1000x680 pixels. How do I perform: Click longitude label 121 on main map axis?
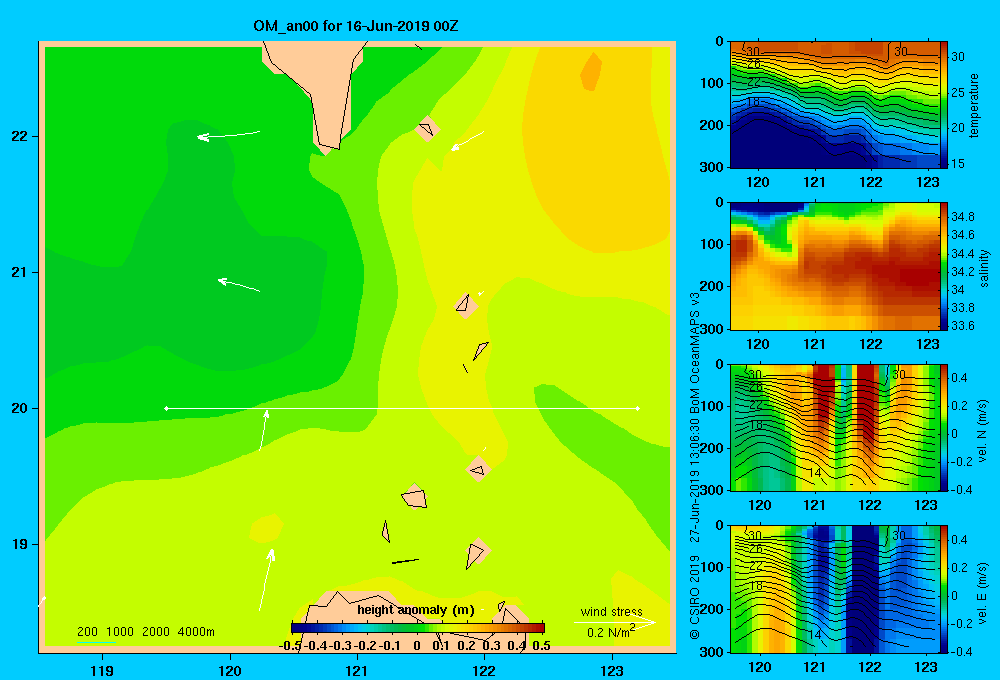pos(357,670)
